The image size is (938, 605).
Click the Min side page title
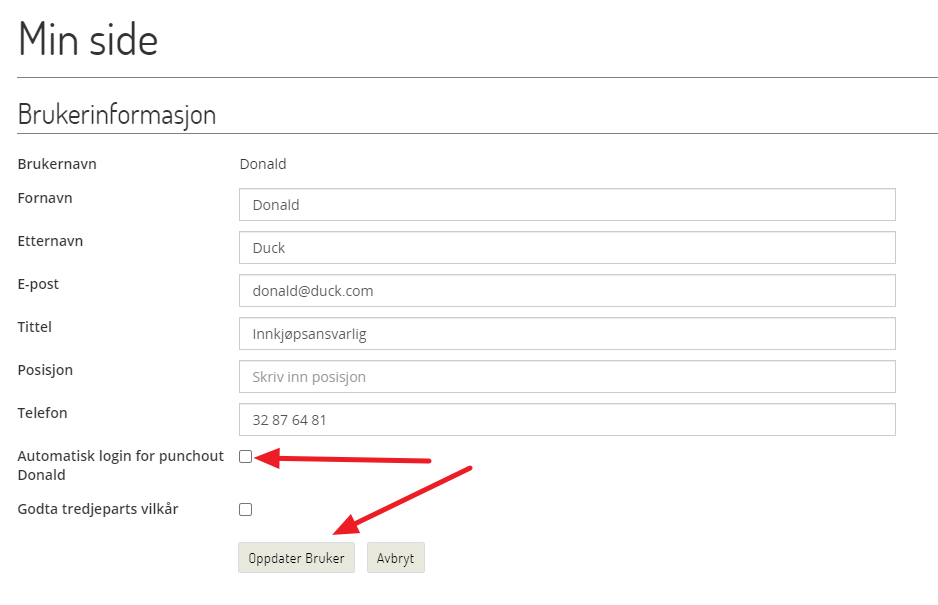88,39
